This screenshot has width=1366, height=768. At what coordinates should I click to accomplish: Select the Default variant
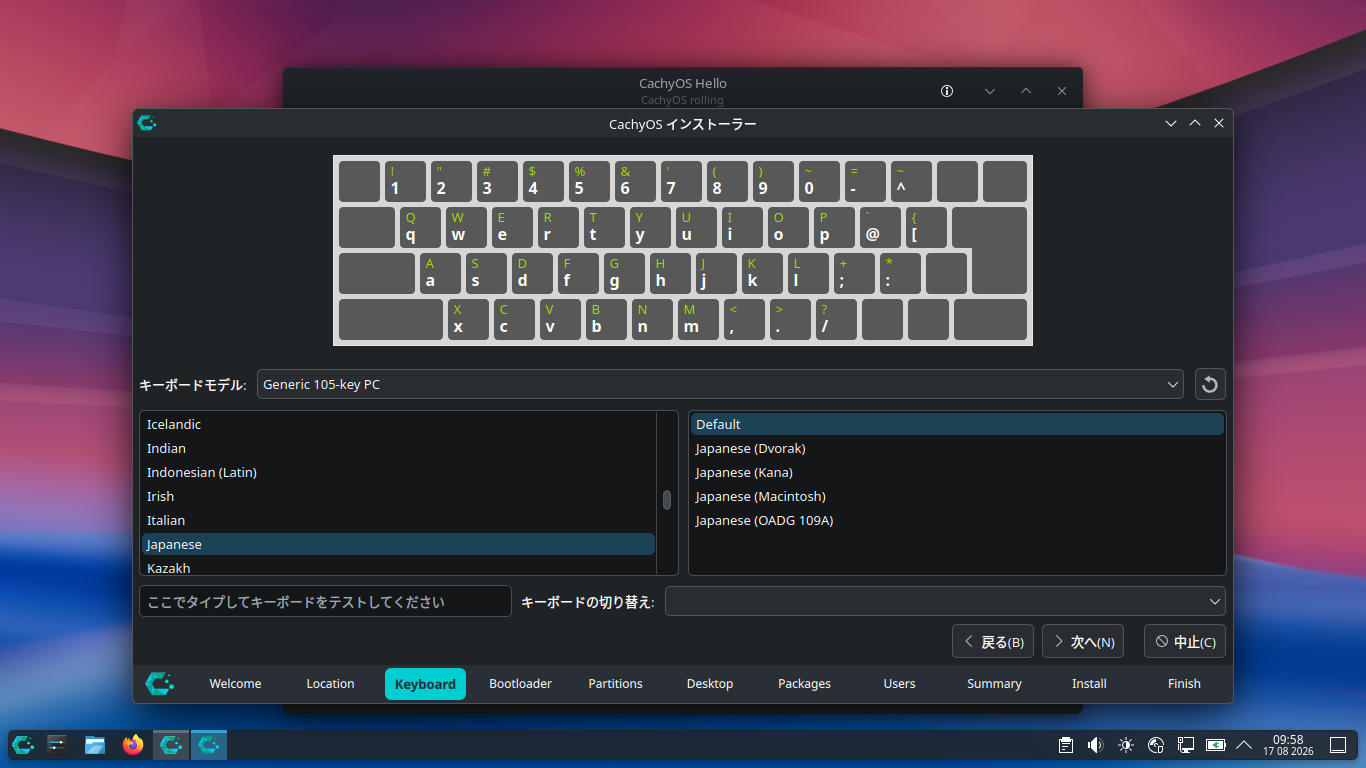click(957, 425)
